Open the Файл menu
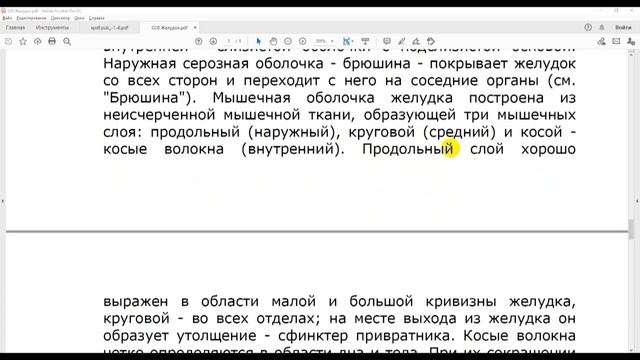 tap(7, 18)
